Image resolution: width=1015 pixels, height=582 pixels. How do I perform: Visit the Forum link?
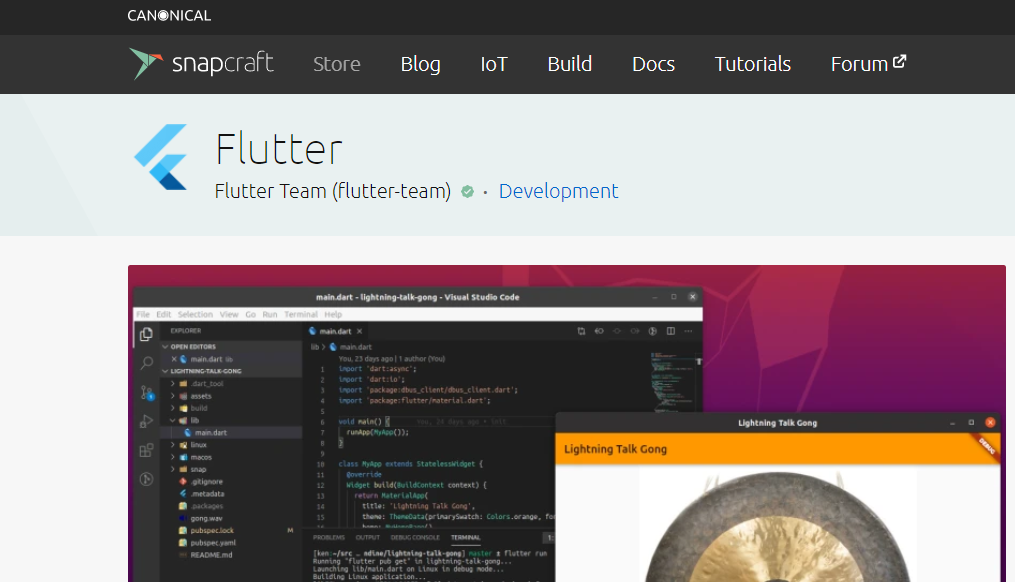[x=868, y=64]
